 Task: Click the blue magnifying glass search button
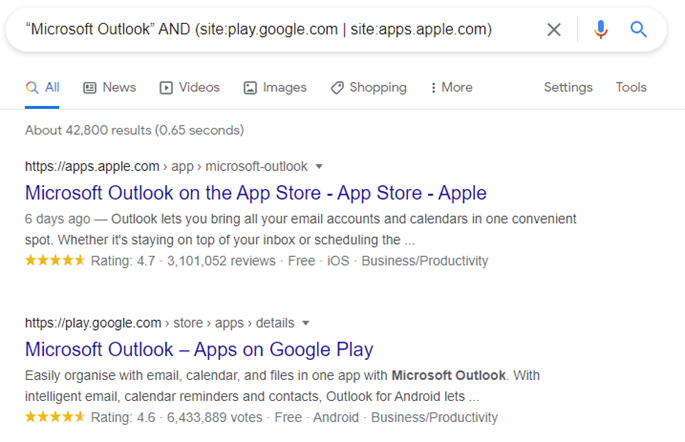click(638, 30)
